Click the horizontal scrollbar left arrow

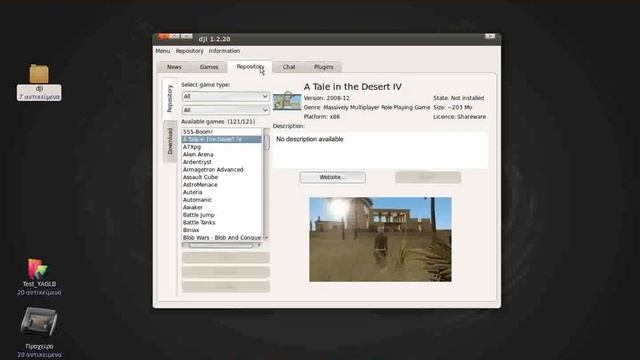(184, 245)
